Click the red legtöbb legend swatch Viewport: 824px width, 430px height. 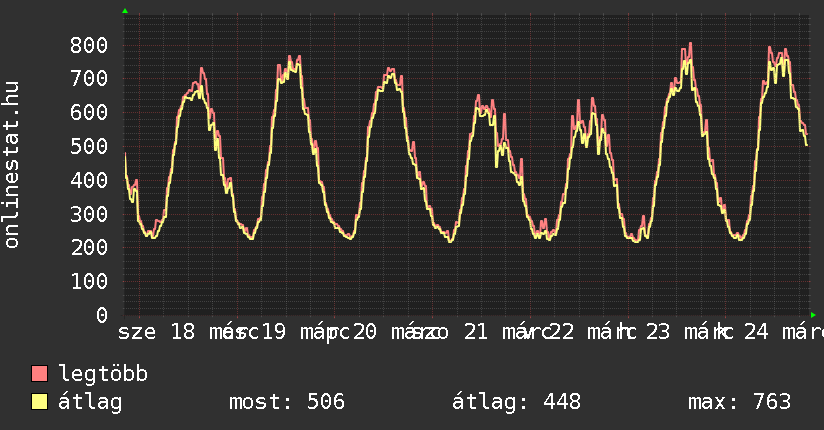tap(40, 374)
